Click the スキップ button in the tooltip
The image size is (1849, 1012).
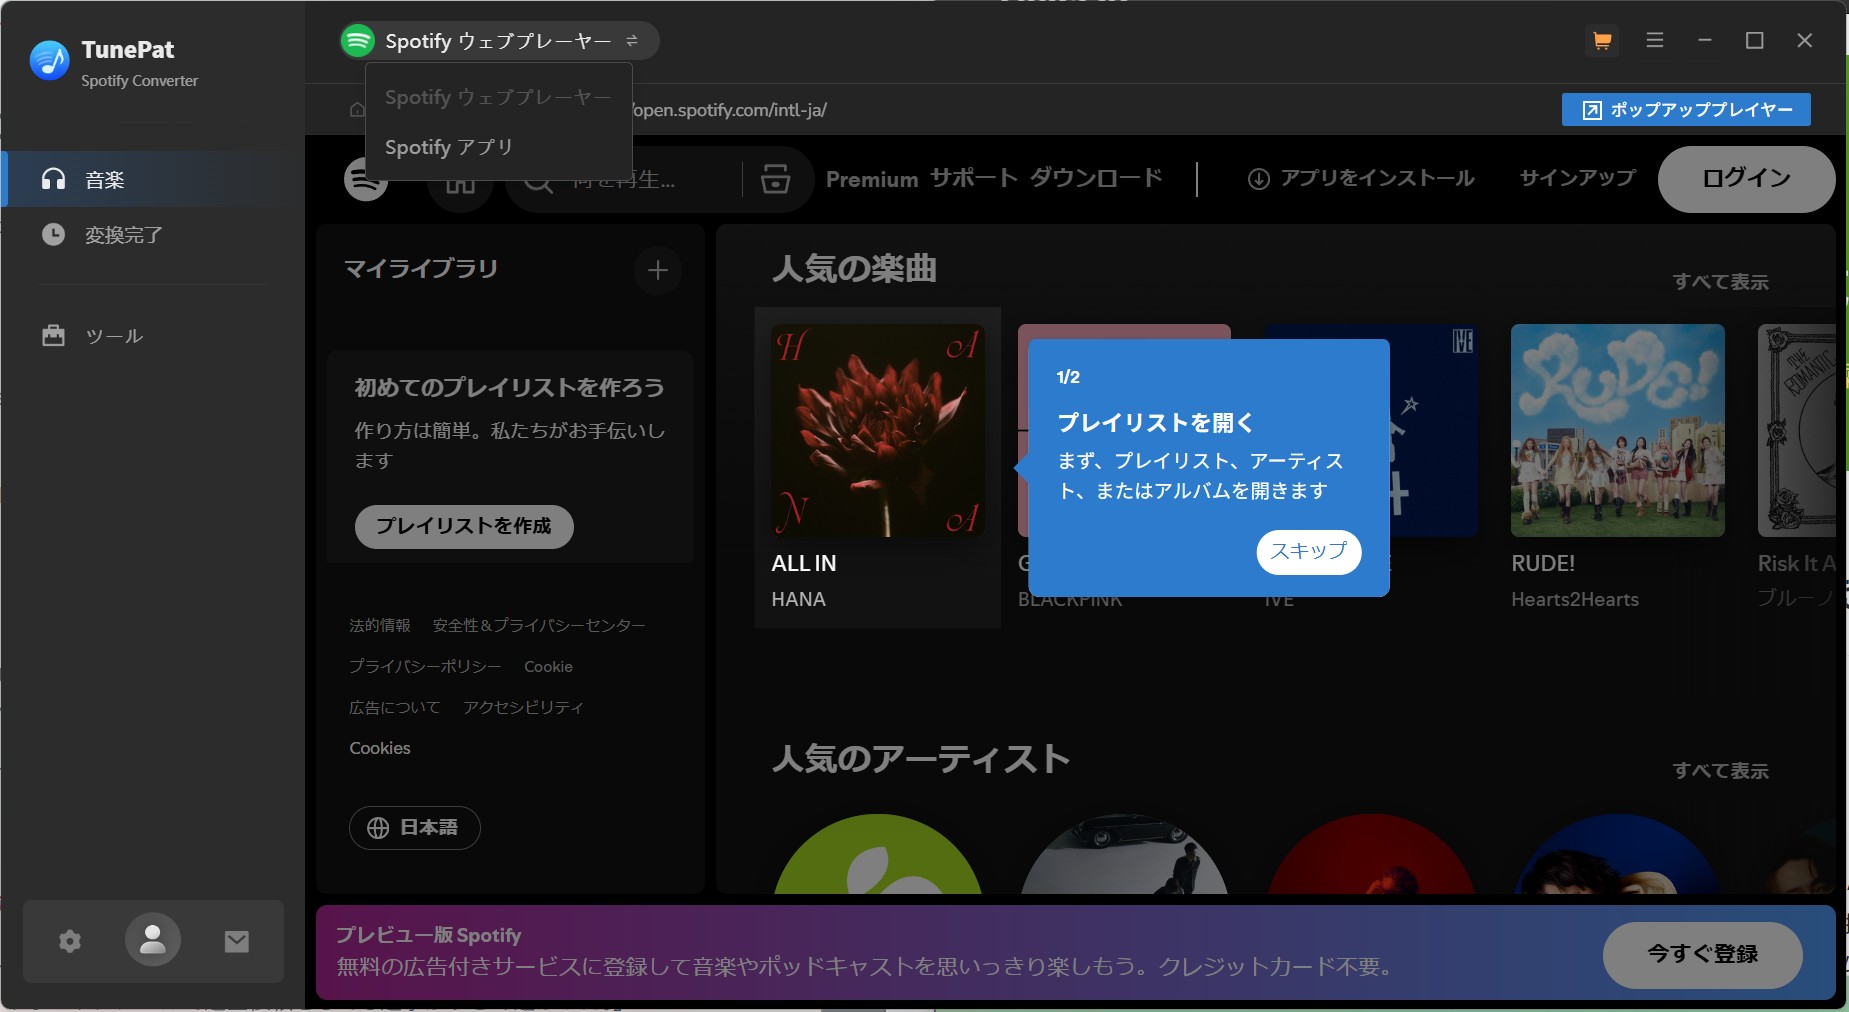1308,552
